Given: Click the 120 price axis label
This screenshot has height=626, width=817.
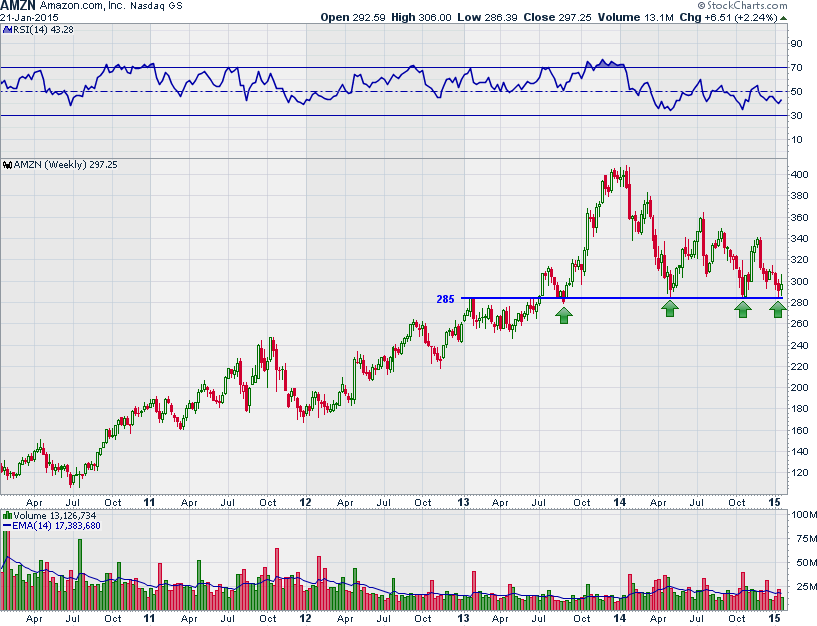Looking at the screenshot, I should point(800,473).
